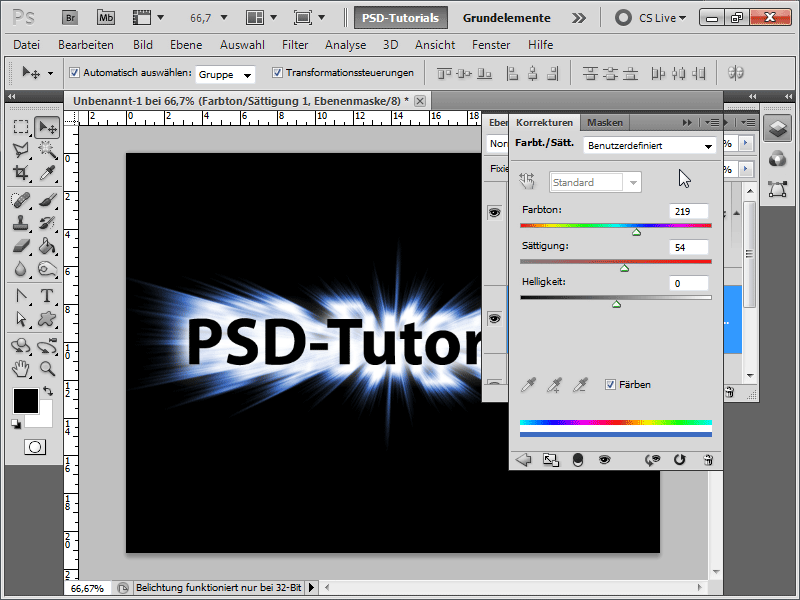
Task: Toggle Automatisch auswählen checkbox
Action: [x=74, y=72]
